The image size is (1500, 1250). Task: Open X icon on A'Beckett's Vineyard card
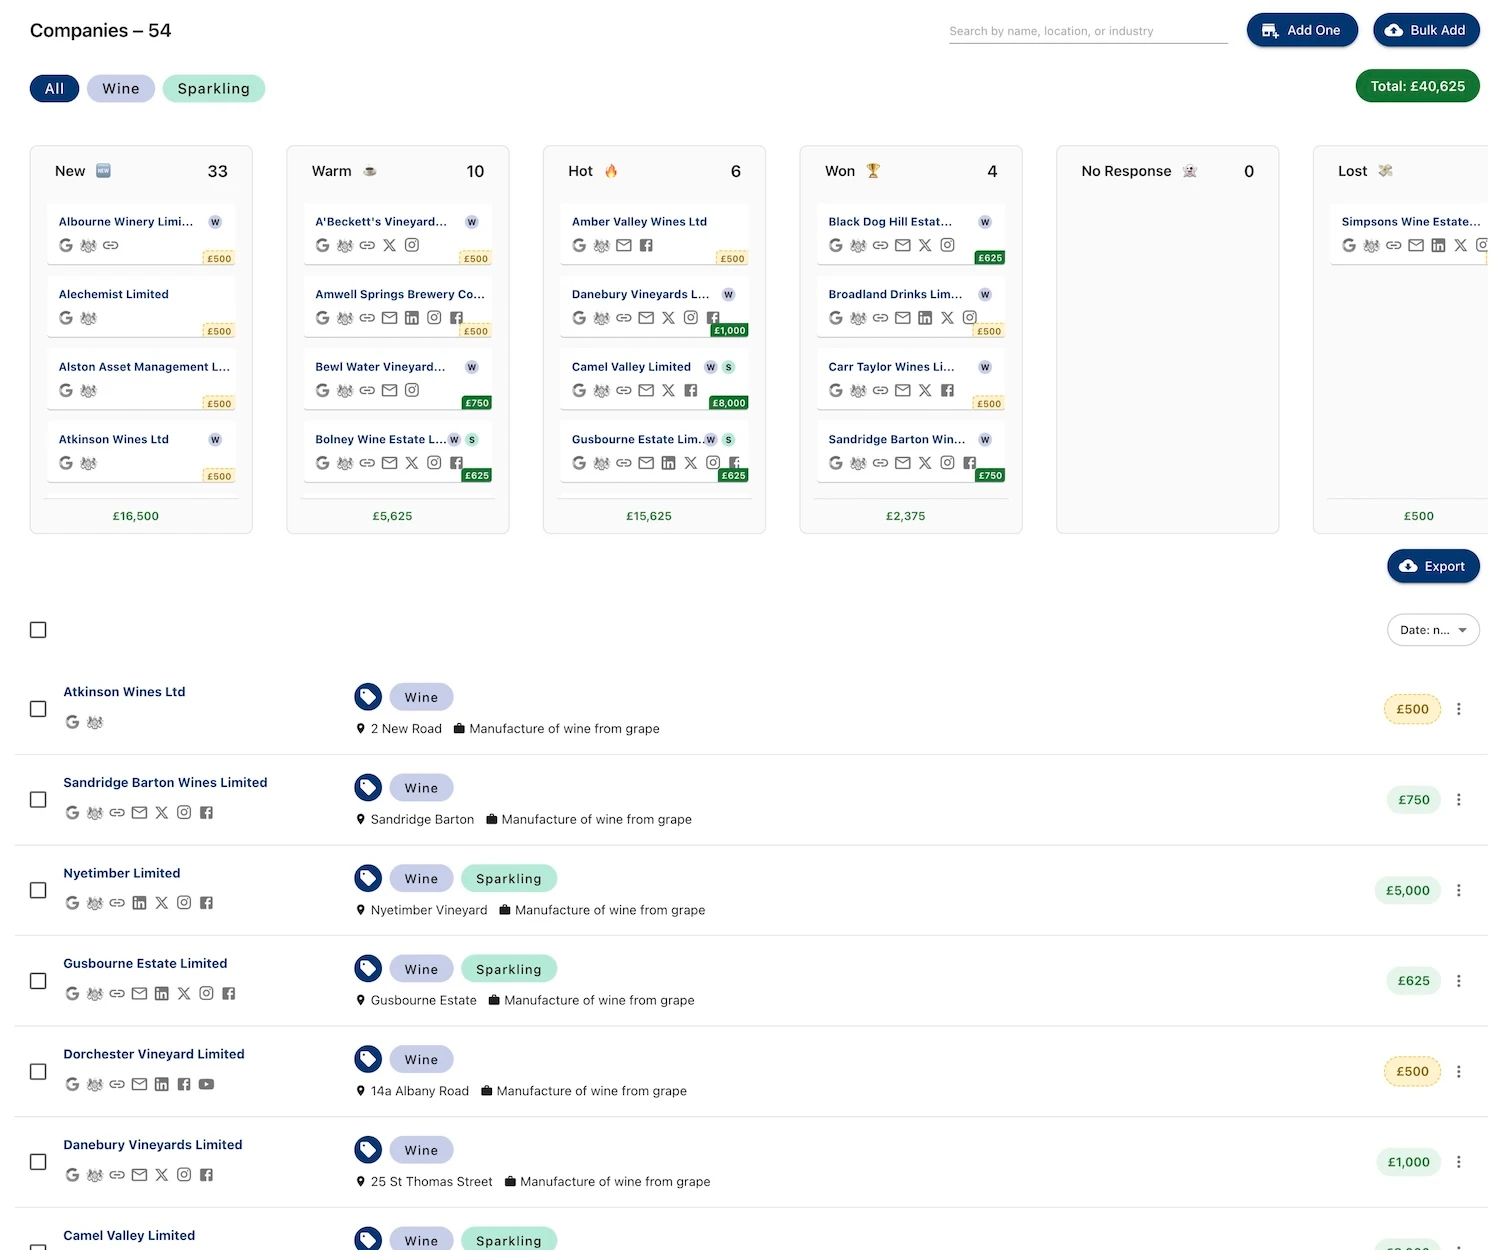(x=390, y=245)
